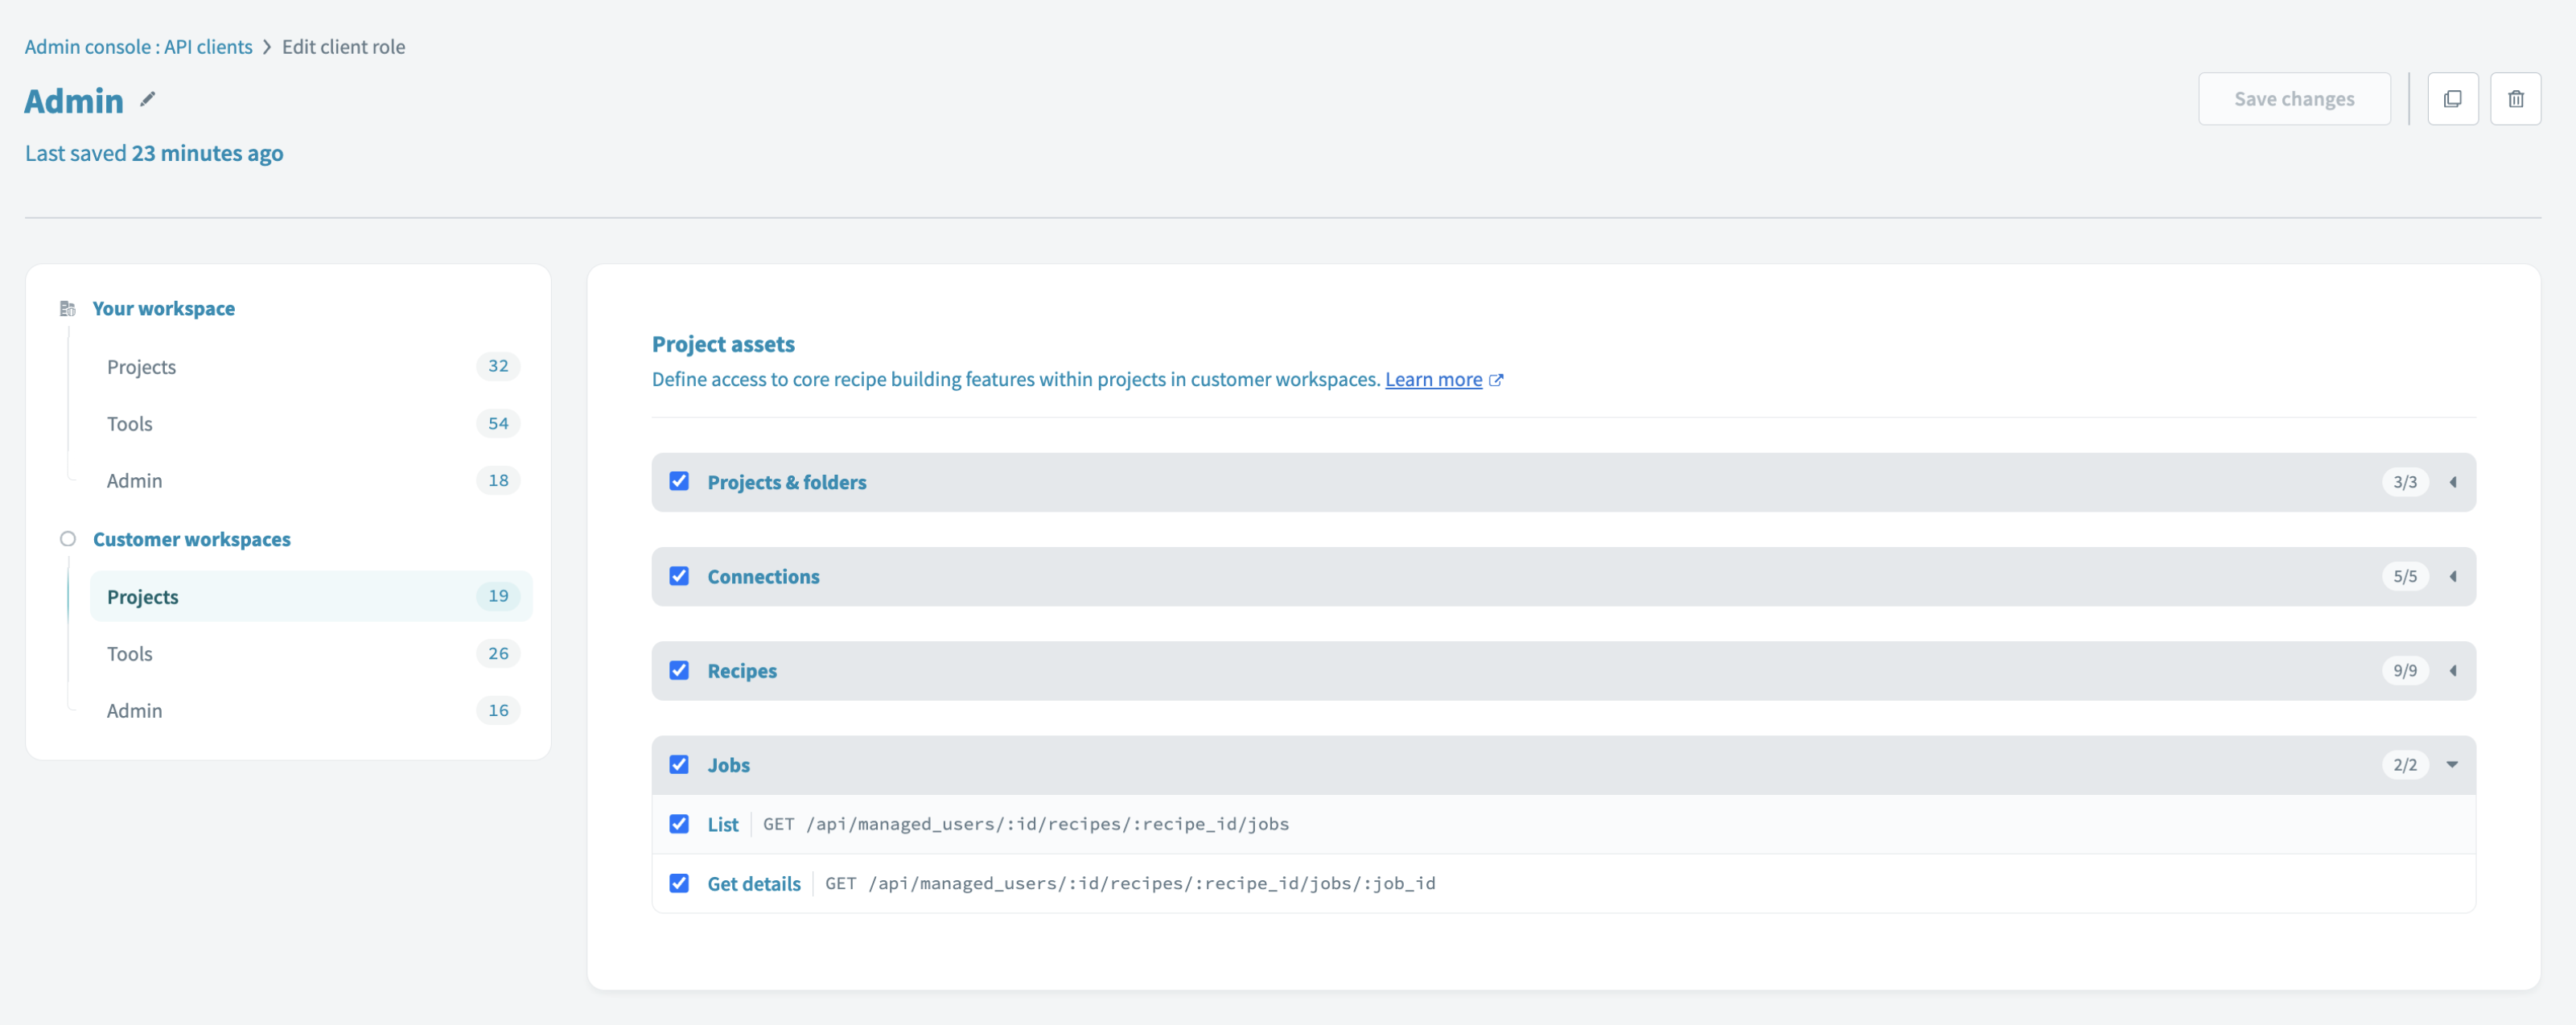Viewport: 2576px width, 1025px height.
Task: Click the 9/9 count badge on Recipes row
Action: coord(2406,670)
